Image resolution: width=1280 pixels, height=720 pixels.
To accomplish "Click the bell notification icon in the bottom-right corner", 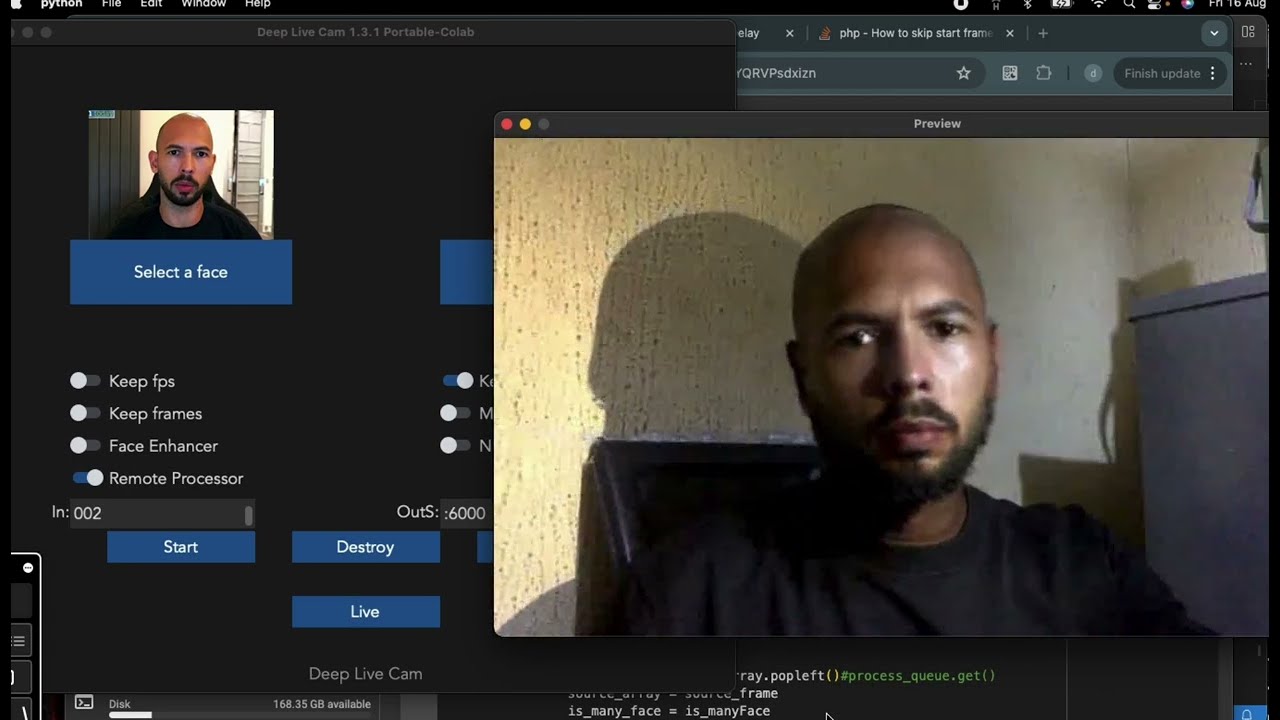I will [x=1246, y=714].
